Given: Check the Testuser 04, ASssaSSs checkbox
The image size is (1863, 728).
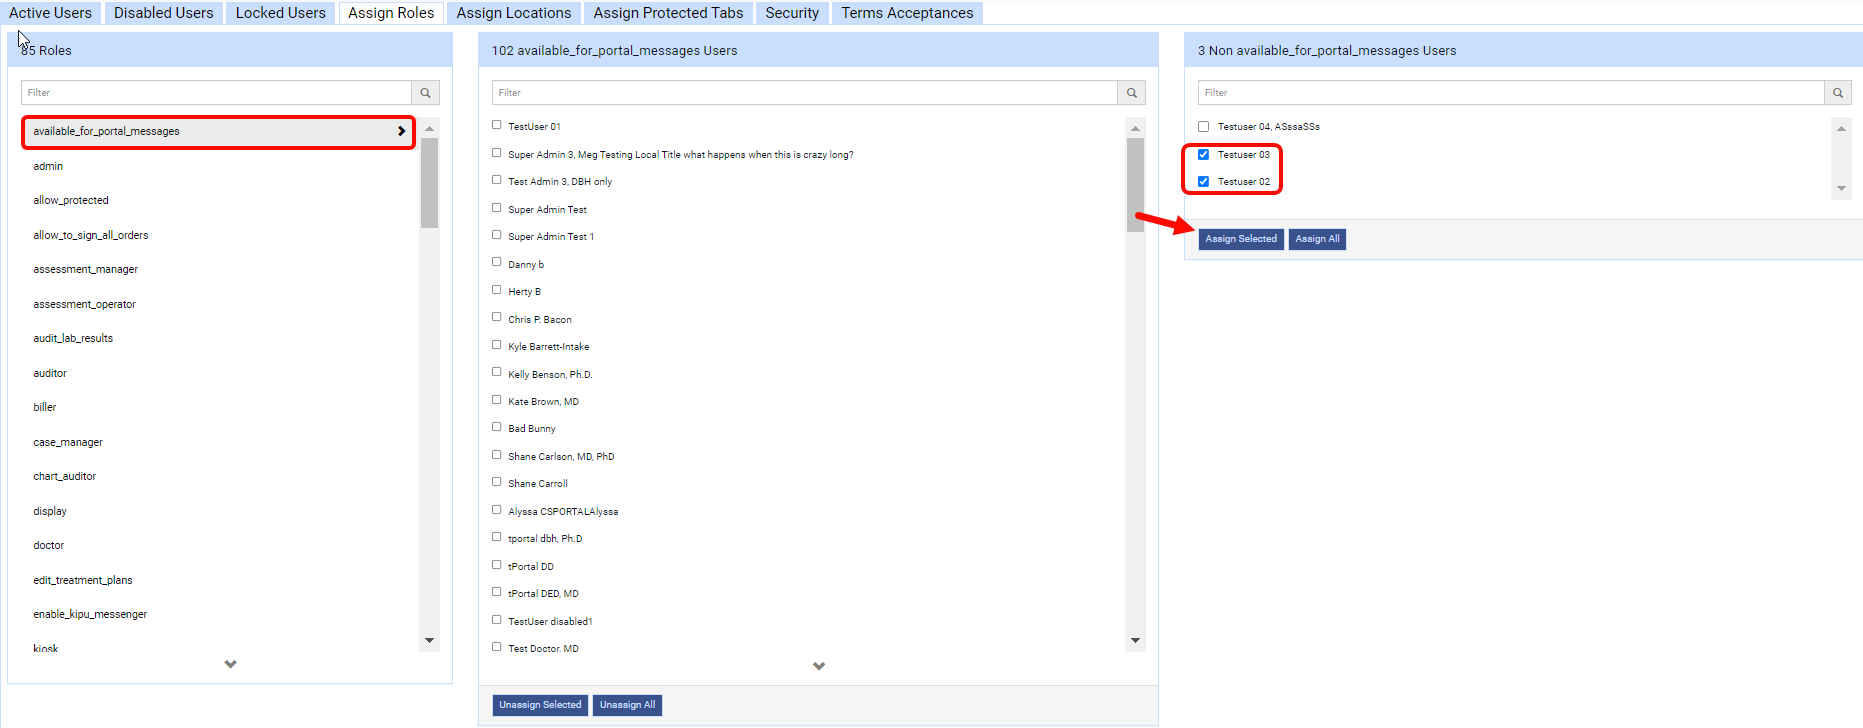Looking at the screenshot, I should [1203, 127].
